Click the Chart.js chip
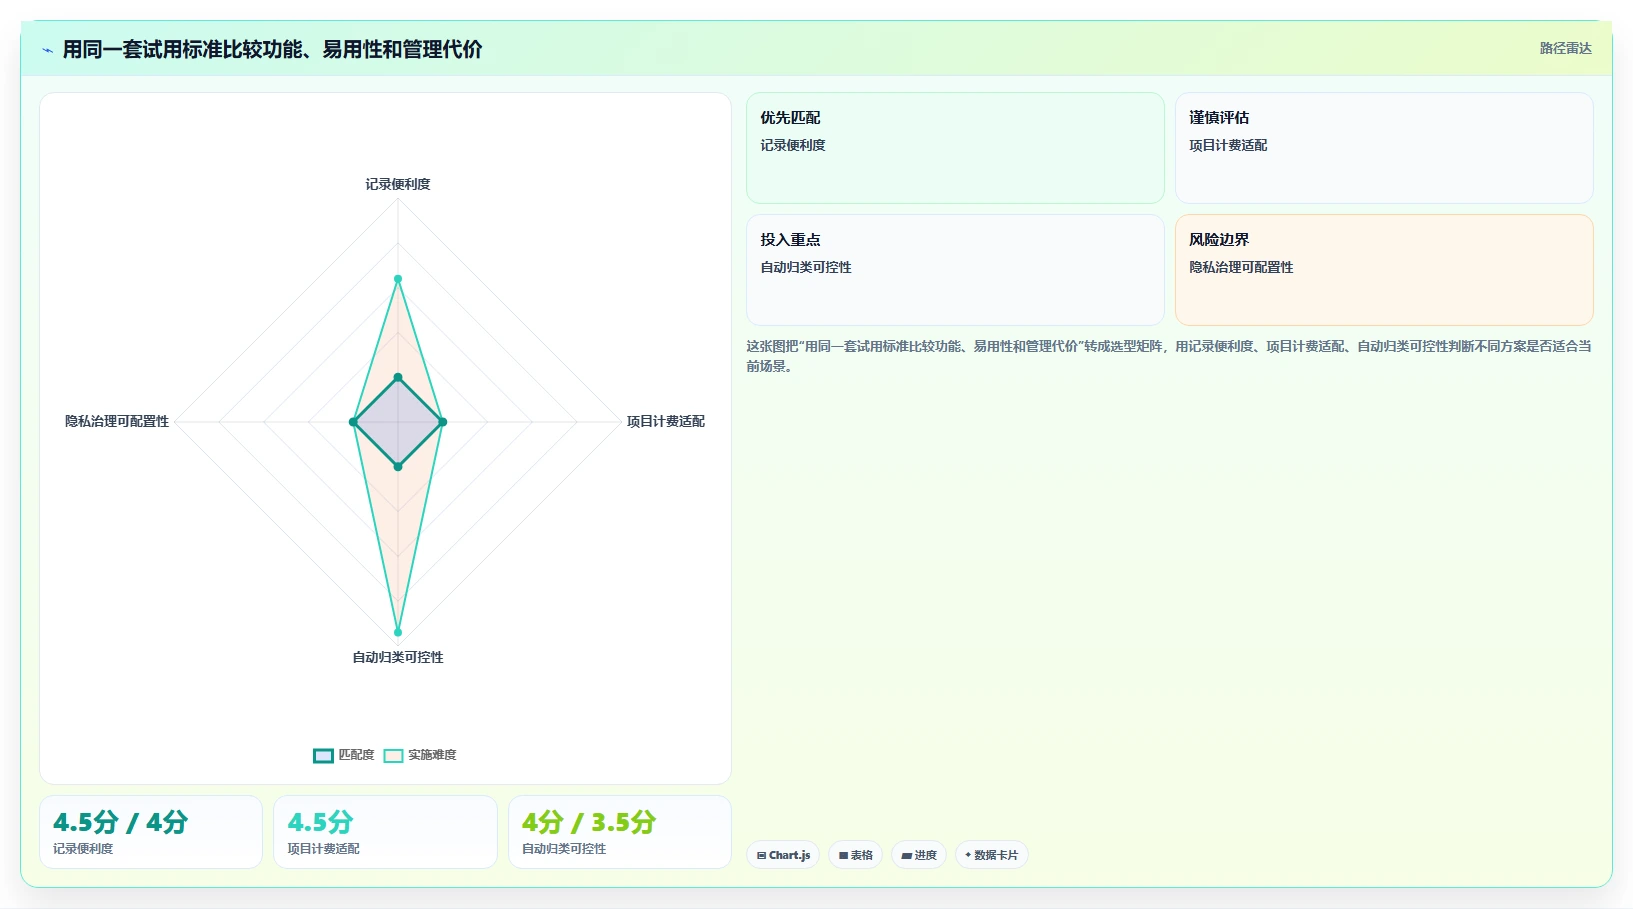Screen dimensions: 1633x909 tap(783, 855)
